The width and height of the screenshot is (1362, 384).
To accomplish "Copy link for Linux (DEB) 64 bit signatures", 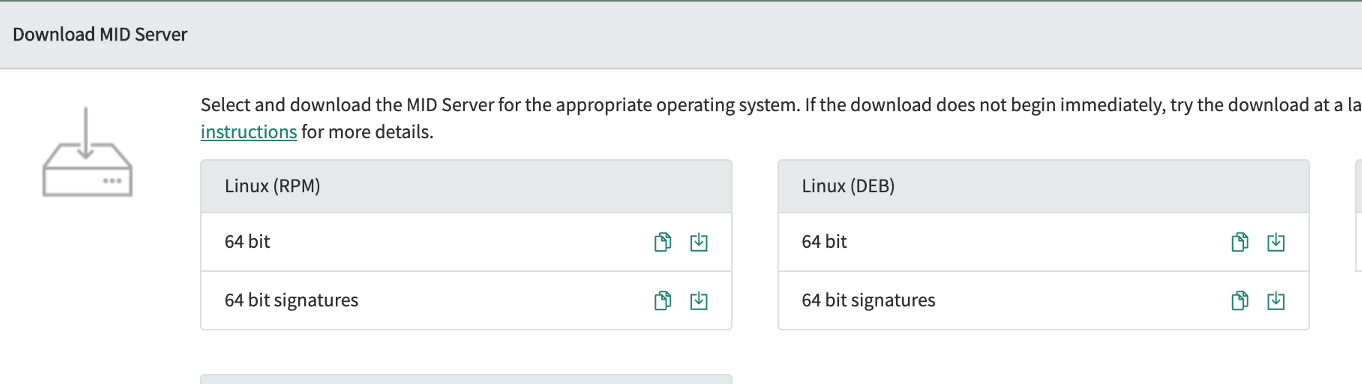I will [x=1240, y=300].
